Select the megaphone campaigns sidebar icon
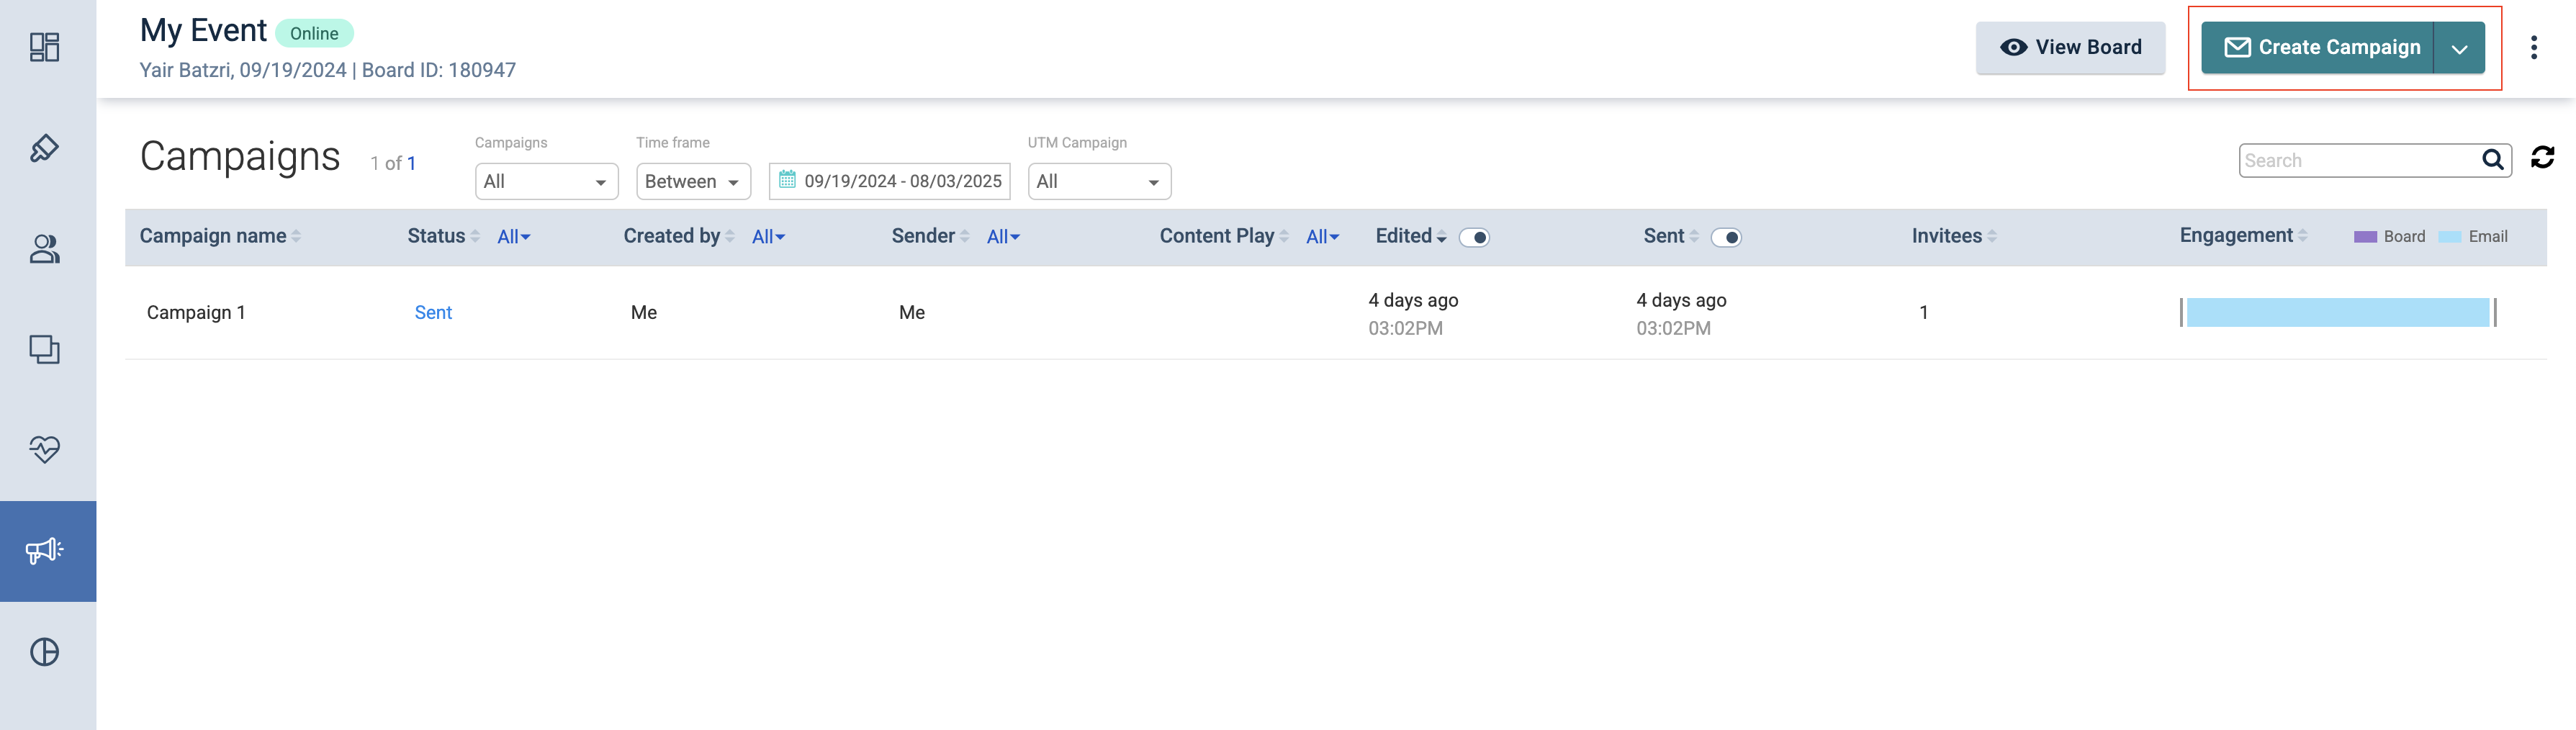The image size is (2576, 730). point(44,551)
